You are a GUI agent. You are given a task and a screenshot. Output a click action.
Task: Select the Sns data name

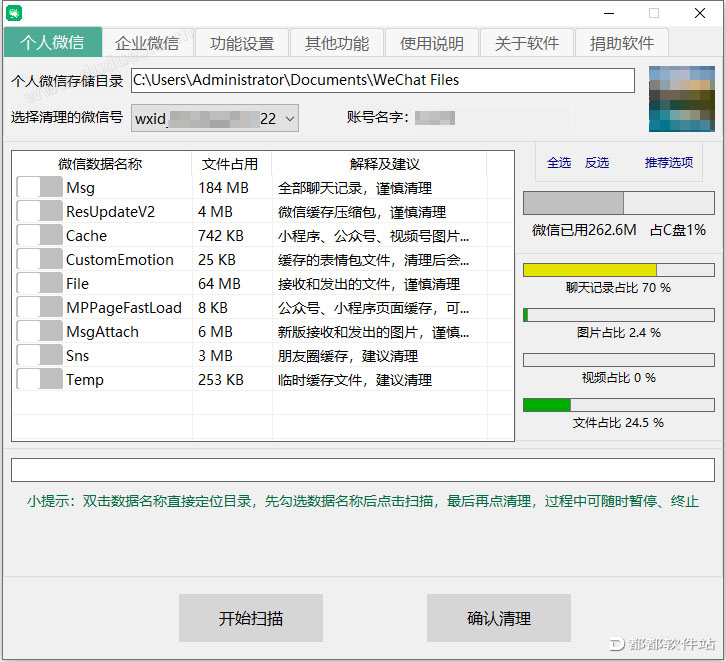[x=77, y=356]
